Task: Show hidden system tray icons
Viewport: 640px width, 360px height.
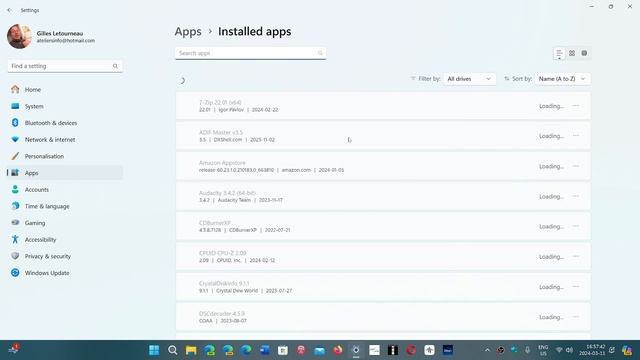Action: click(x=487, y=350)
